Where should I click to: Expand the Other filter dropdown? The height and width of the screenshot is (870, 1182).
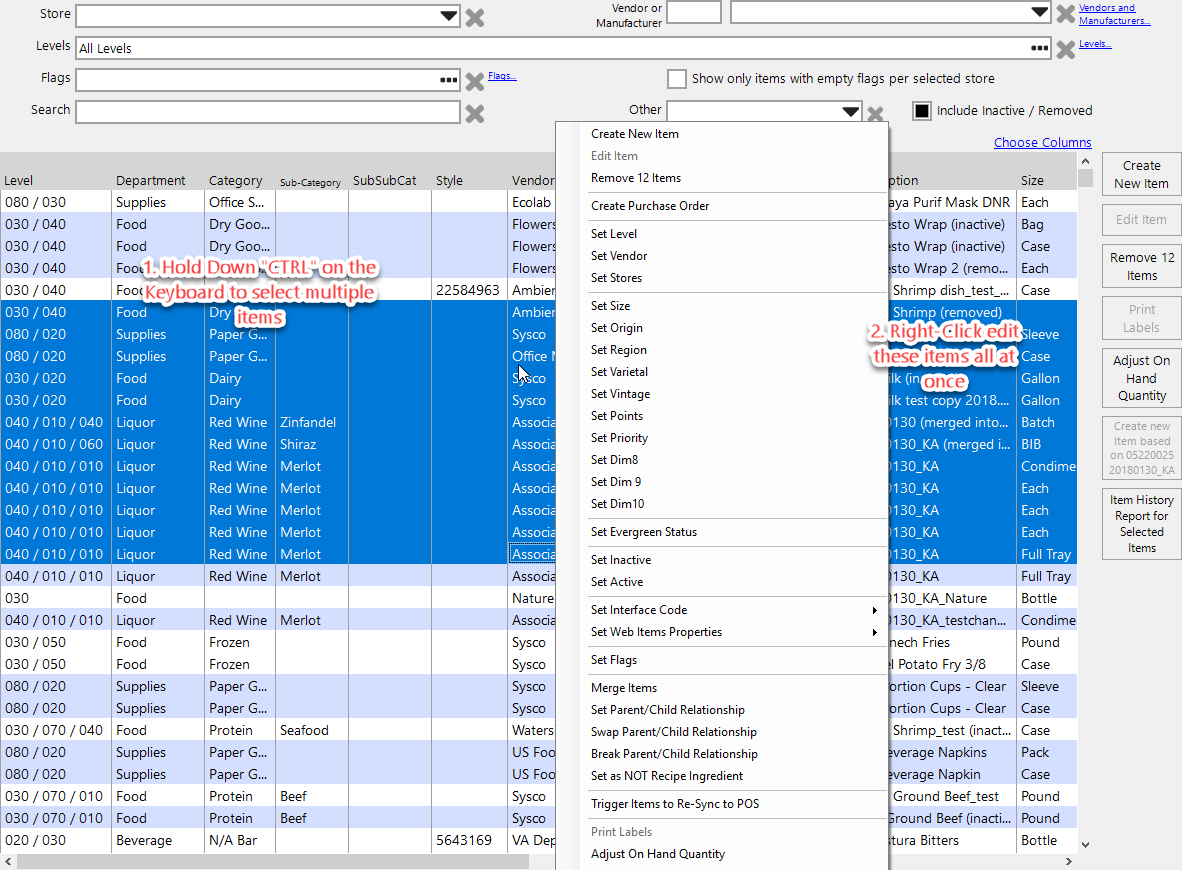pyautogui.click(x=850, y=112)
